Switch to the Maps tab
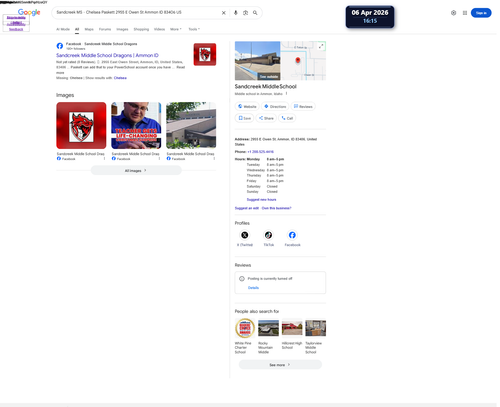 click(x=89, y=29)
